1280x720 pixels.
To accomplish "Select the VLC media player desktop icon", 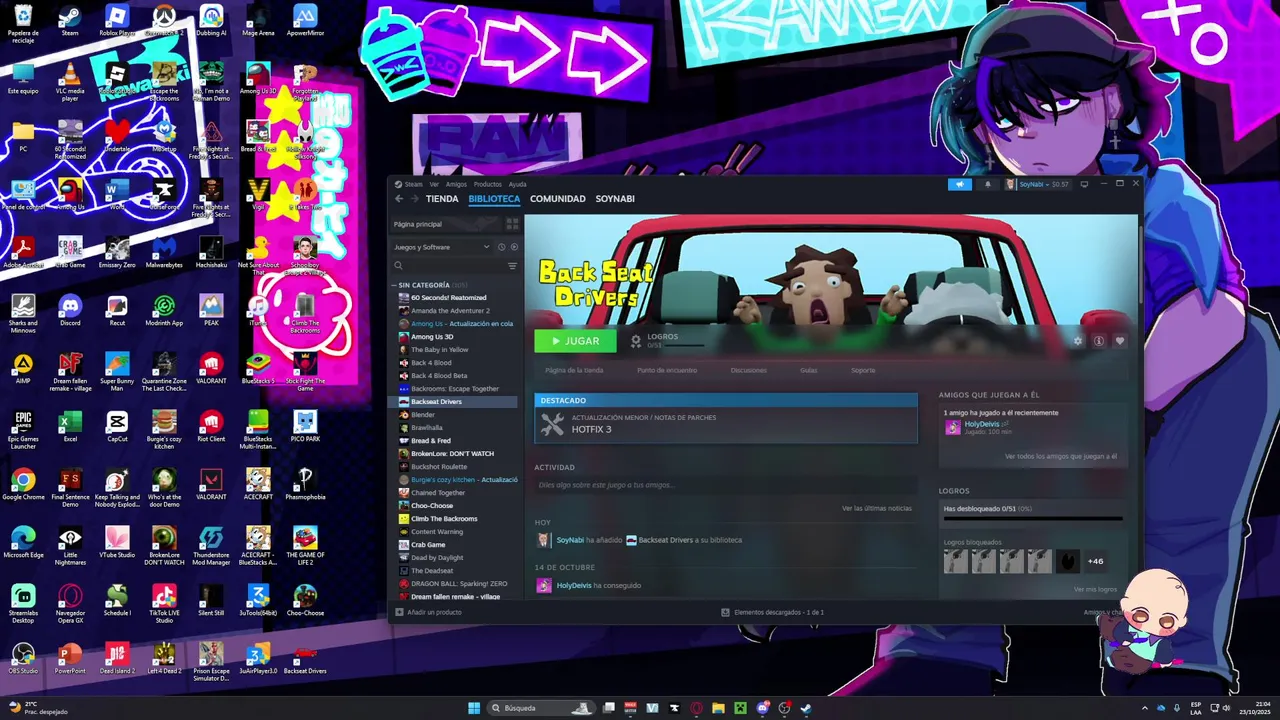I will click(70, 82).
